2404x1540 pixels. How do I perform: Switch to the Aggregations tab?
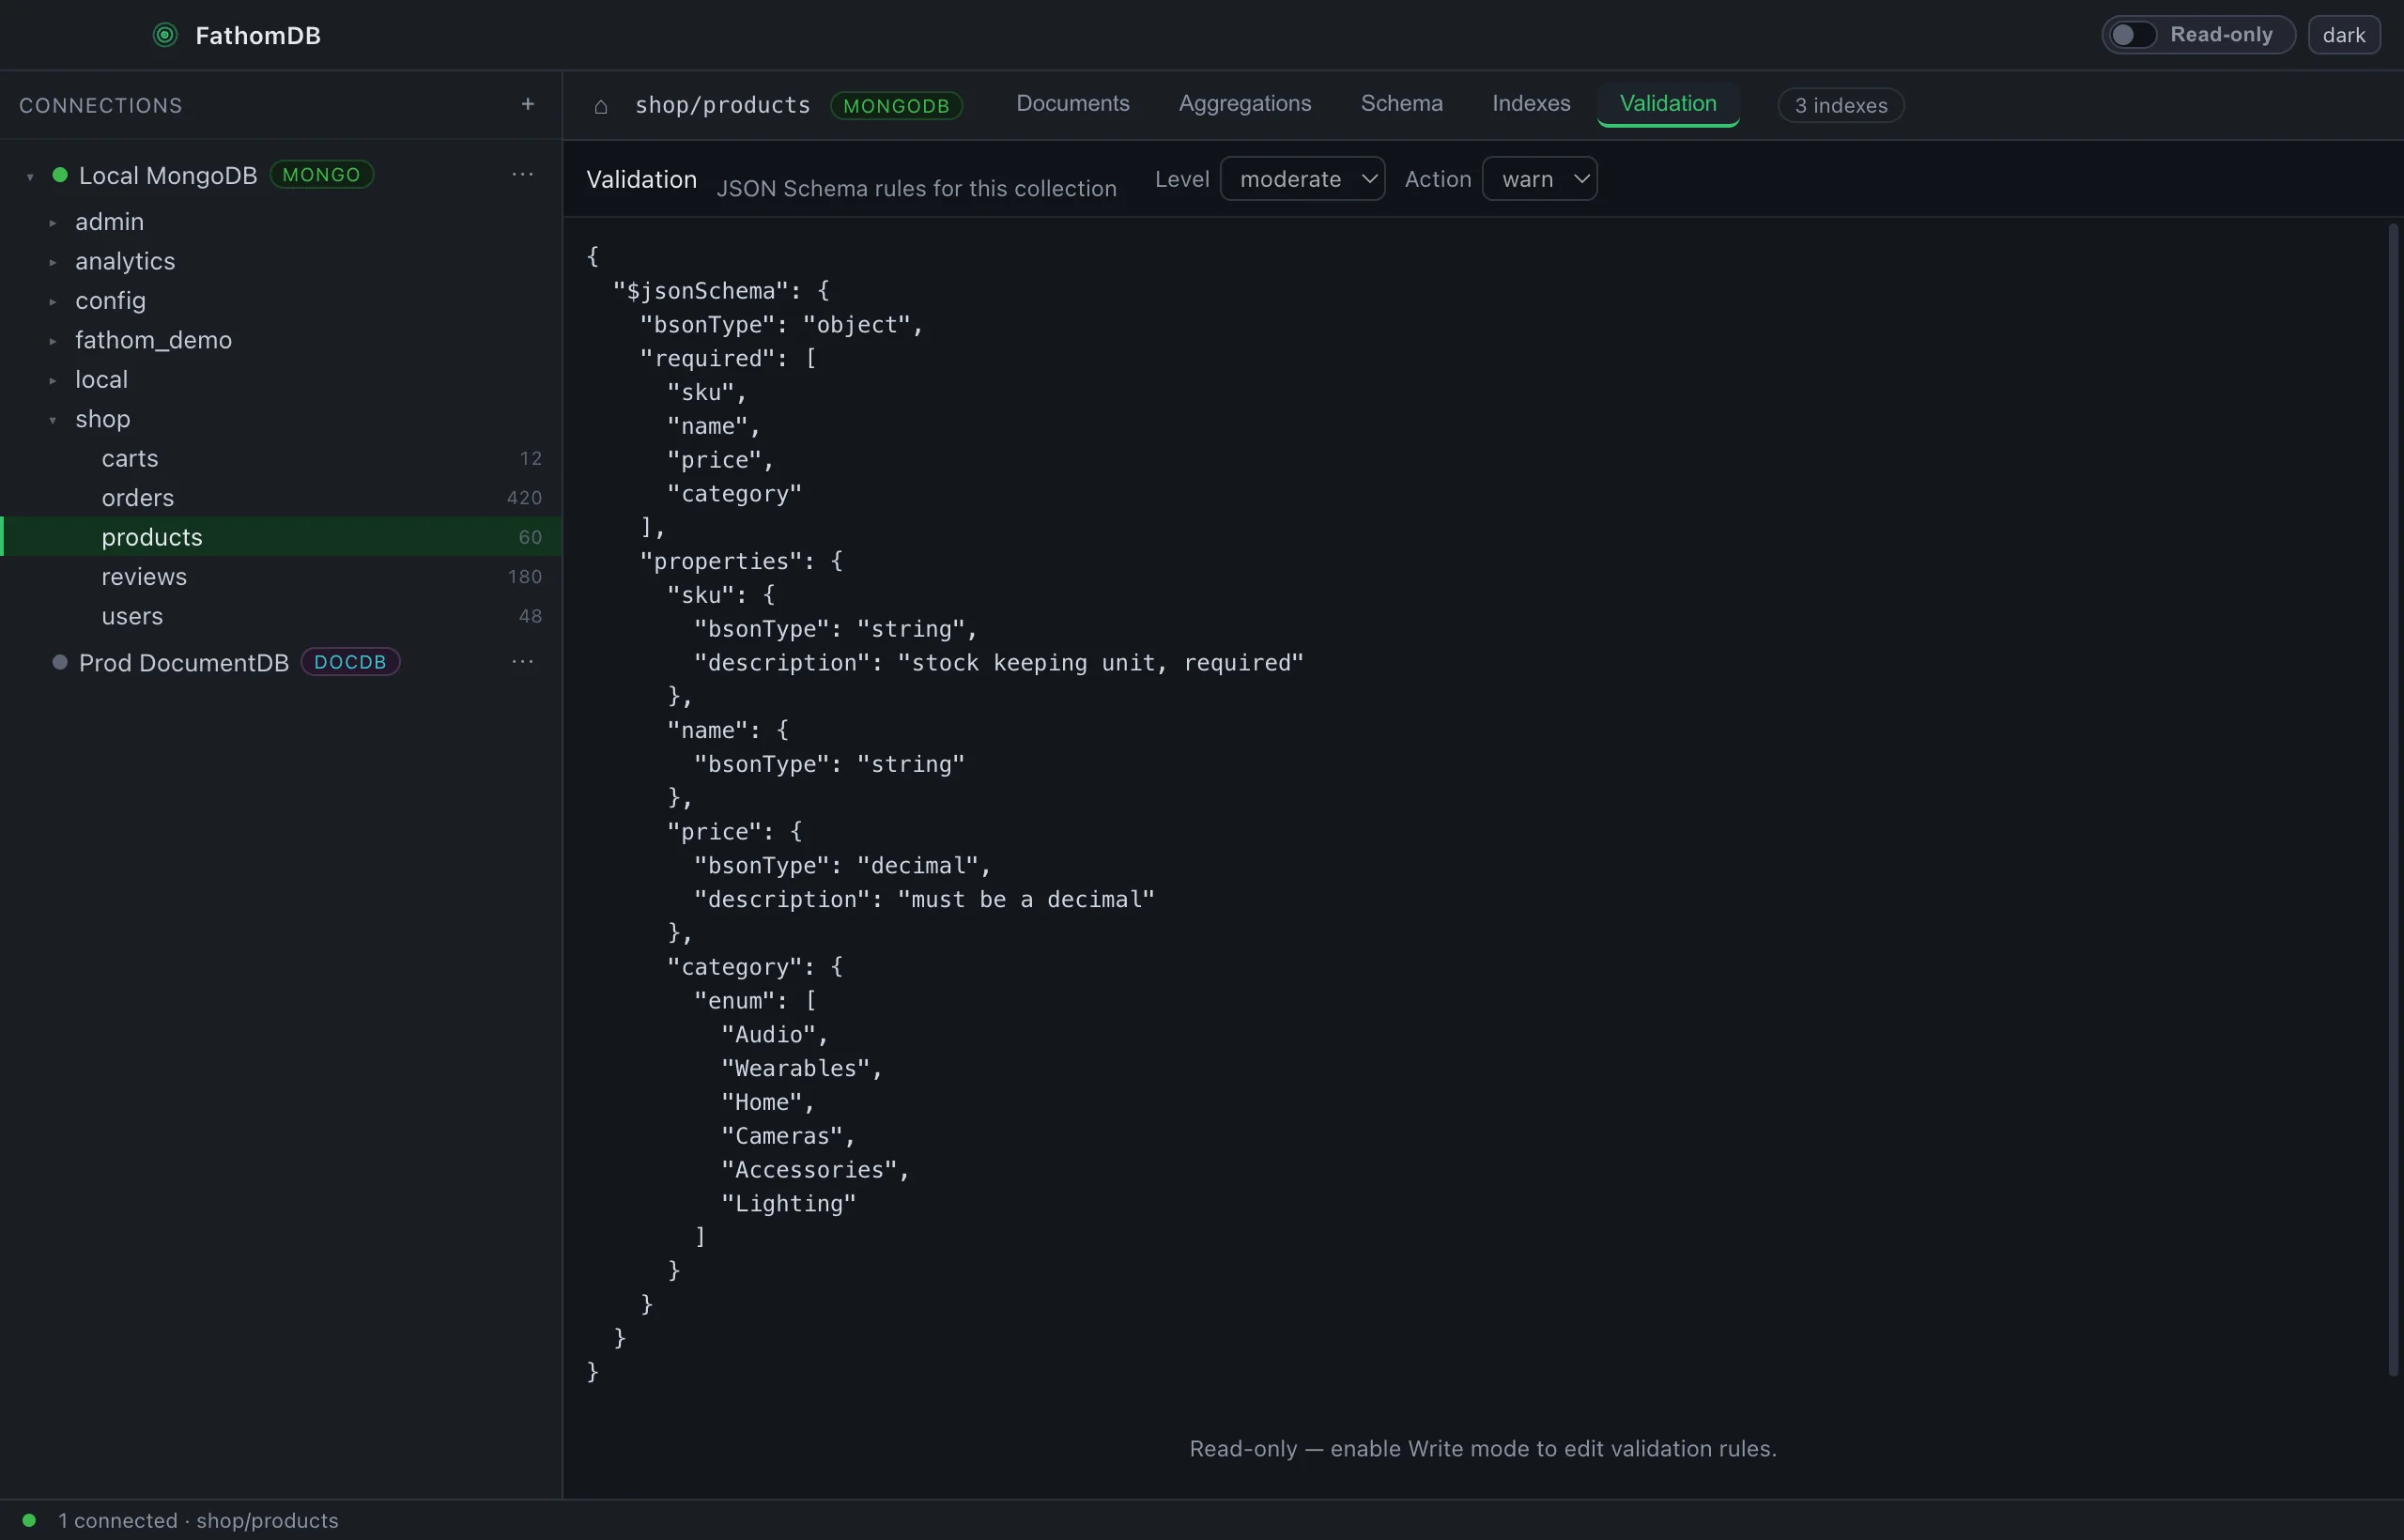tap(1244, 104)
